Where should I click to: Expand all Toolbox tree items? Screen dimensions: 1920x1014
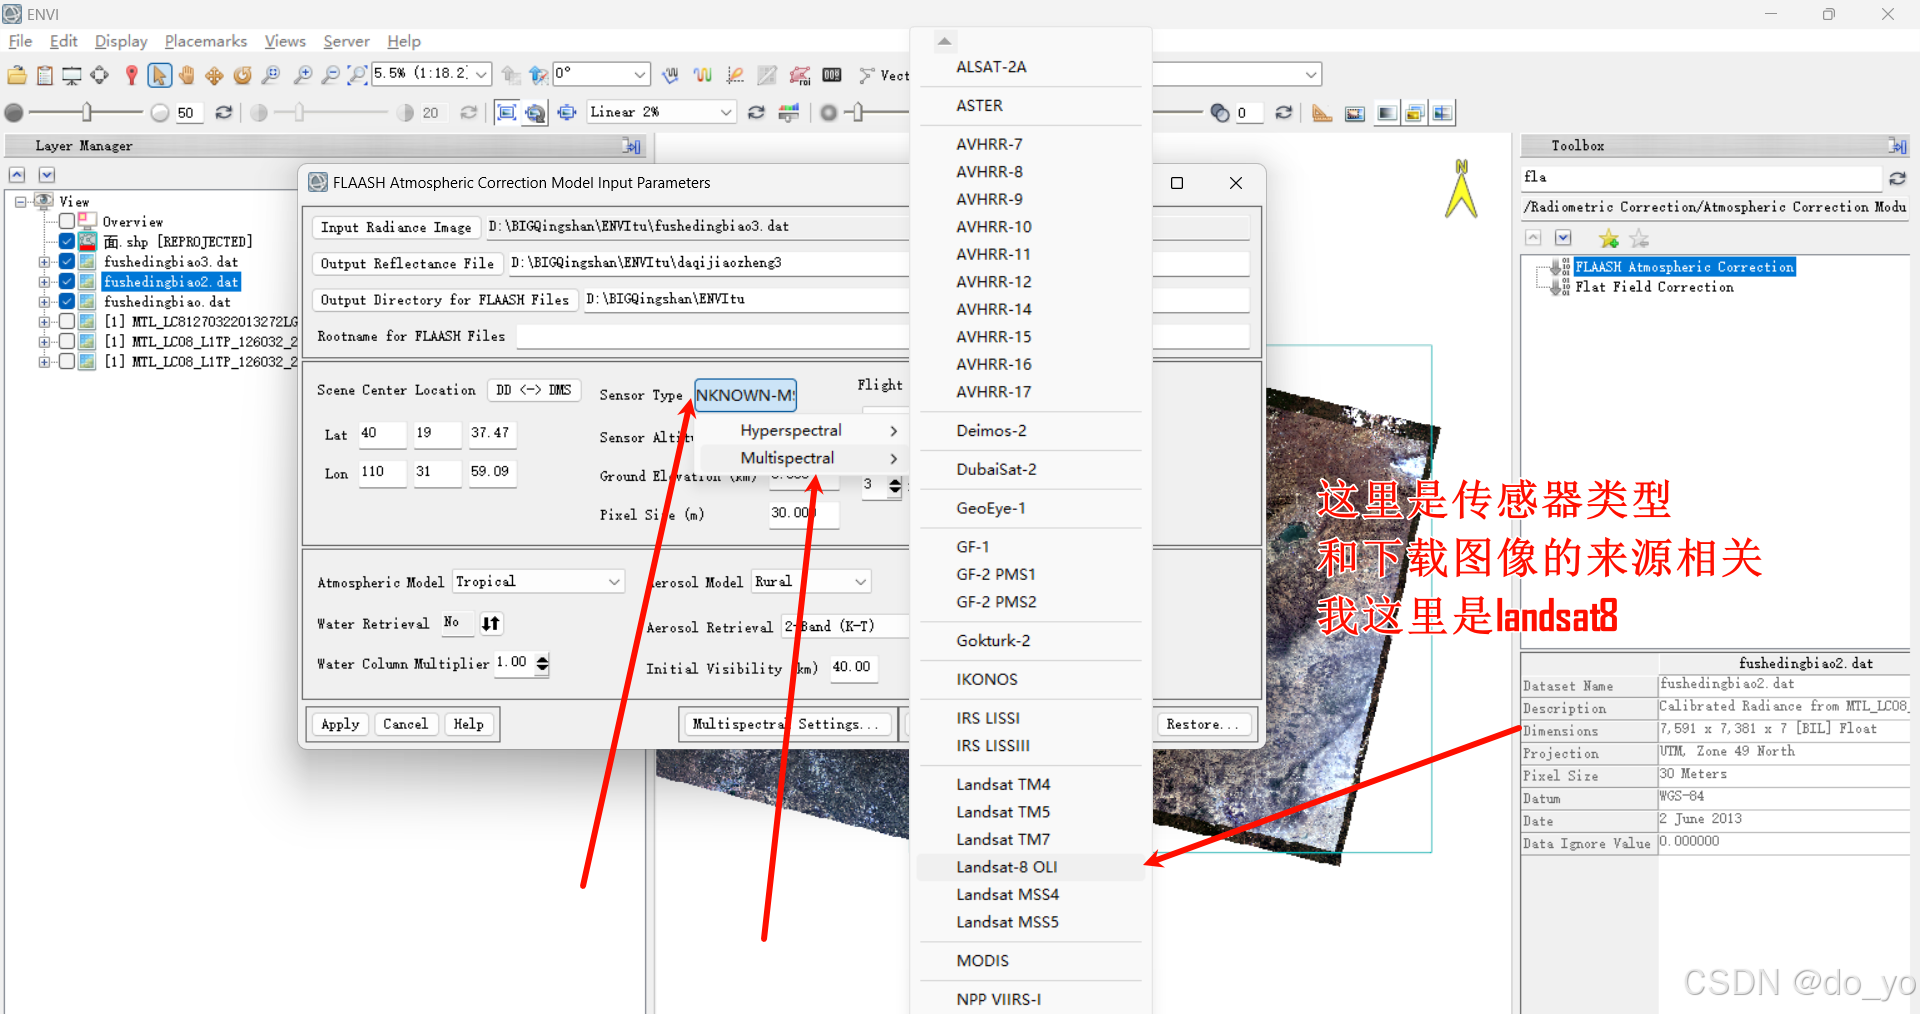pos(1563,238)
